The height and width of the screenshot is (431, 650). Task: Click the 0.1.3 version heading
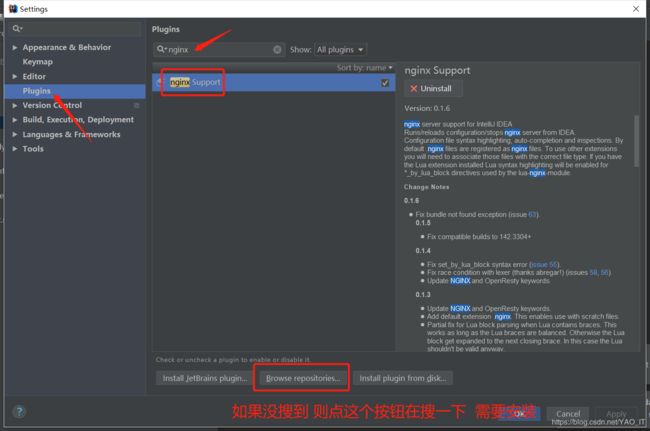pyautogui.click(x=423, y=295)
